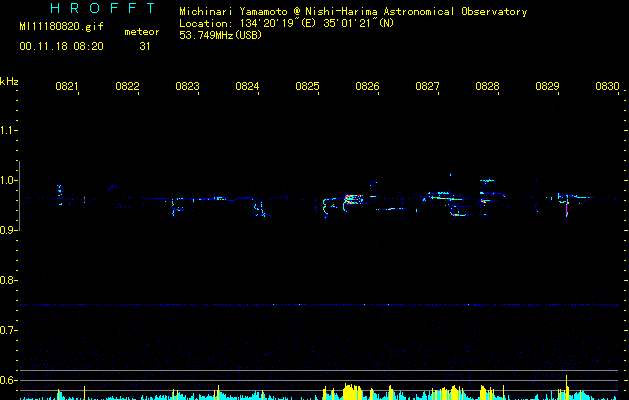Click the 0828 time marker
629x400 pixels.
pos(487,87)
